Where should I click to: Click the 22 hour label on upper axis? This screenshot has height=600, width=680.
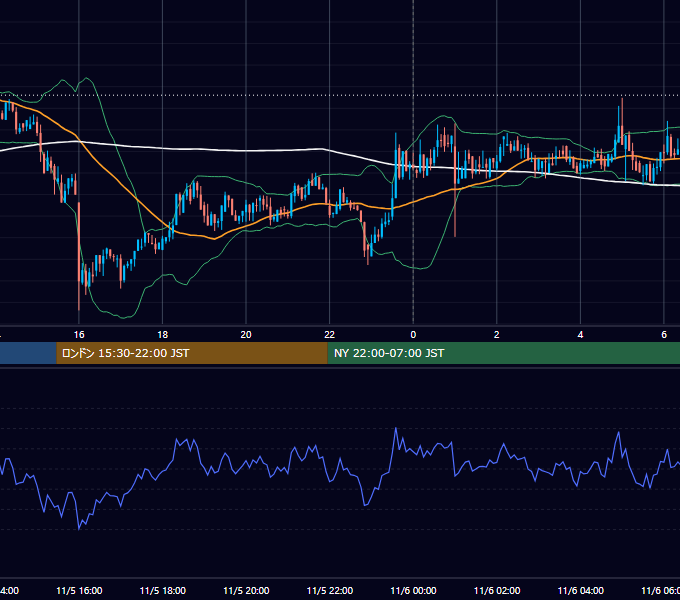[330, 335]
